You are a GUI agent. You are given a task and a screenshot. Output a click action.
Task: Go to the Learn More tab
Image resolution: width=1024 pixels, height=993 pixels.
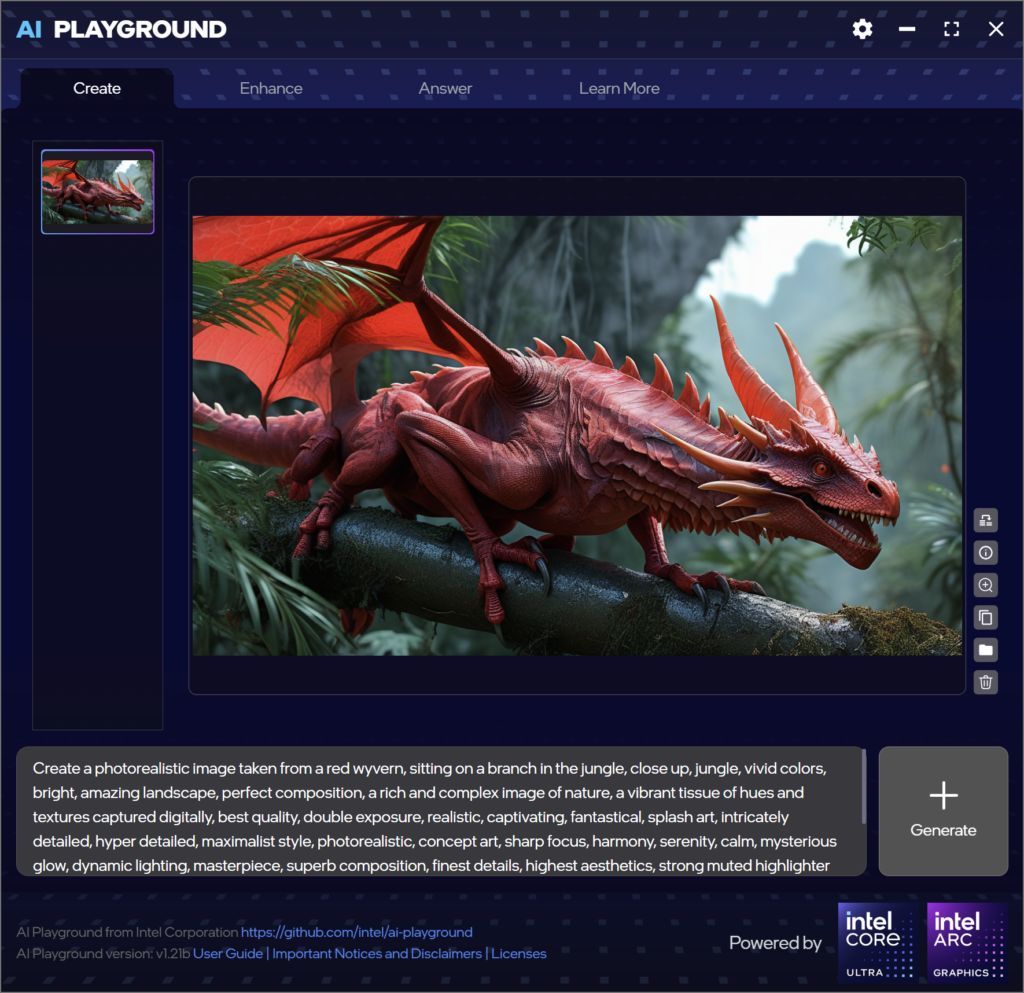[619, 88]
